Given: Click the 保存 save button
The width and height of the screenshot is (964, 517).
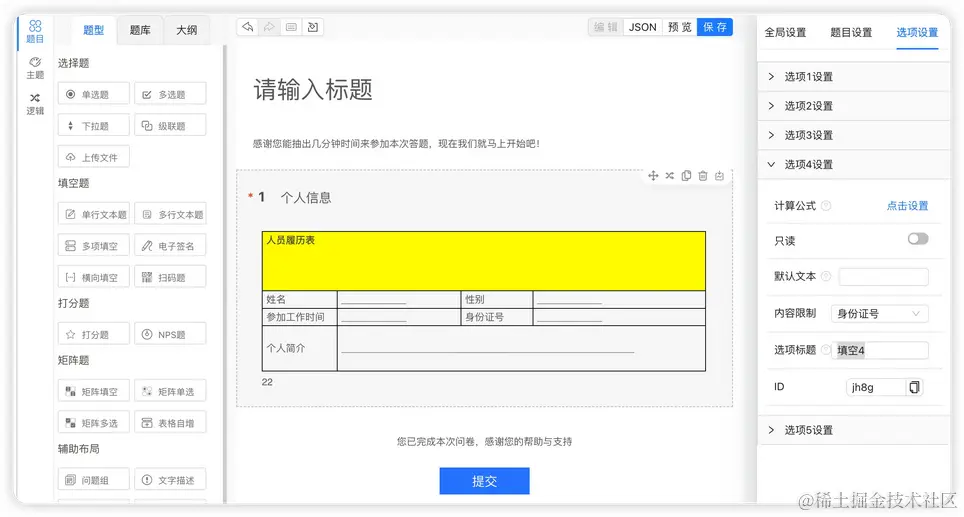Looking at the screenshot, I should [714, 27].
